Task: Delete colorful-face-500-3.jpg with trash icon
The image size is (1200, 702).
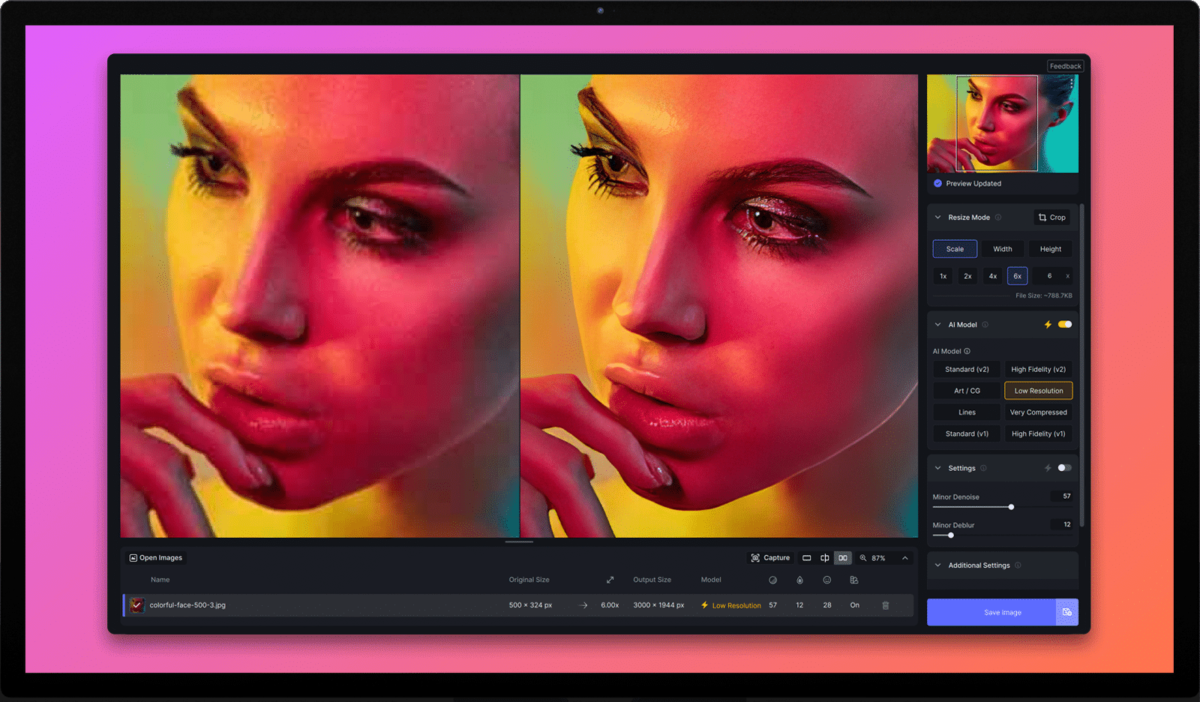Action: (x=885, y=605)
